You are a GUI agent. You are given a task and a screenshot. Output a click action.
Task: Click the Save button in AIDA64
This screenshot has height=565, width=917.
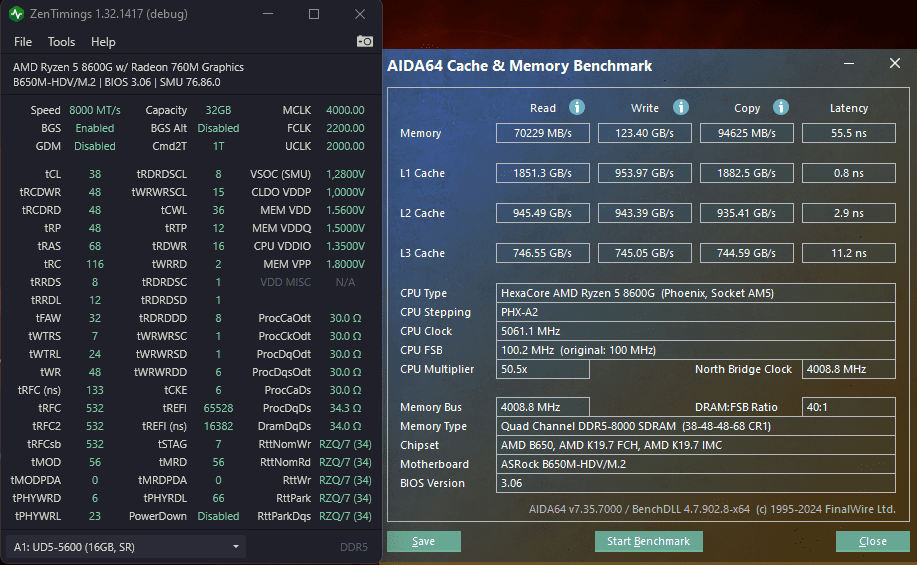coord(424,542)
